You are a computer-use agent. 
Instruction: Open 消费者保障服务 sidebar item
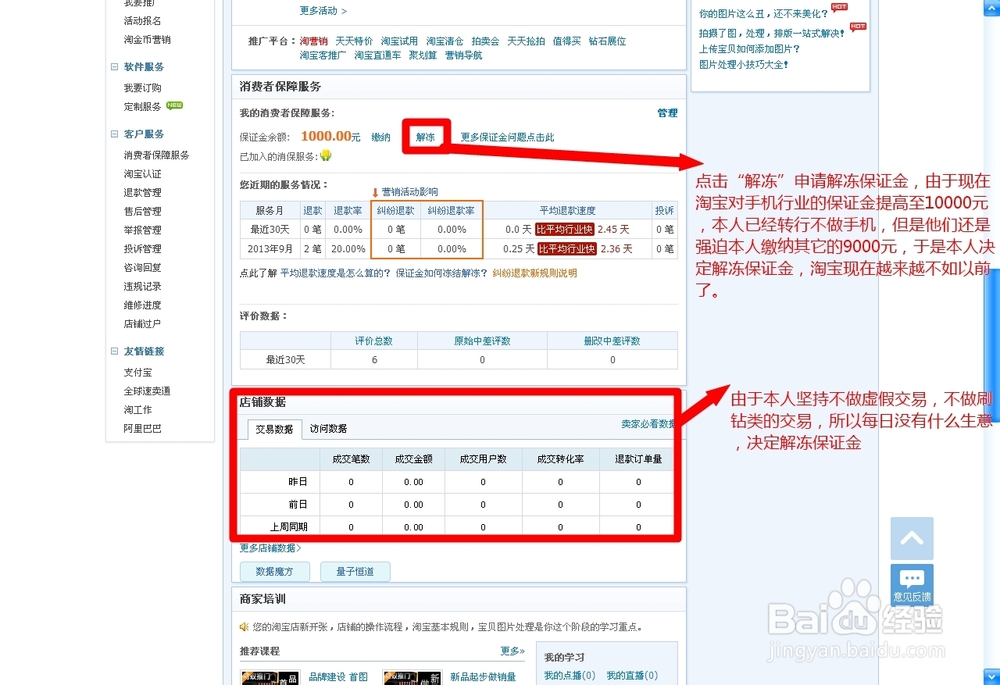point(156,155)
